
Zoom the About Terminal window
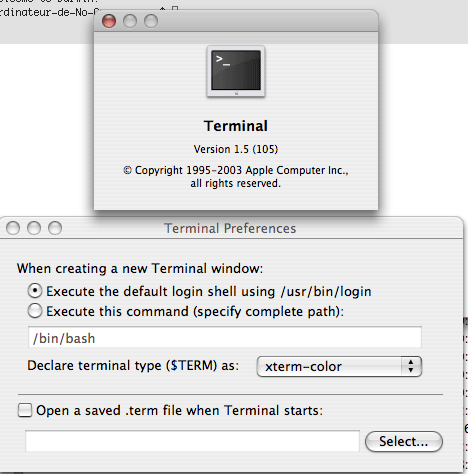[151, 21]
